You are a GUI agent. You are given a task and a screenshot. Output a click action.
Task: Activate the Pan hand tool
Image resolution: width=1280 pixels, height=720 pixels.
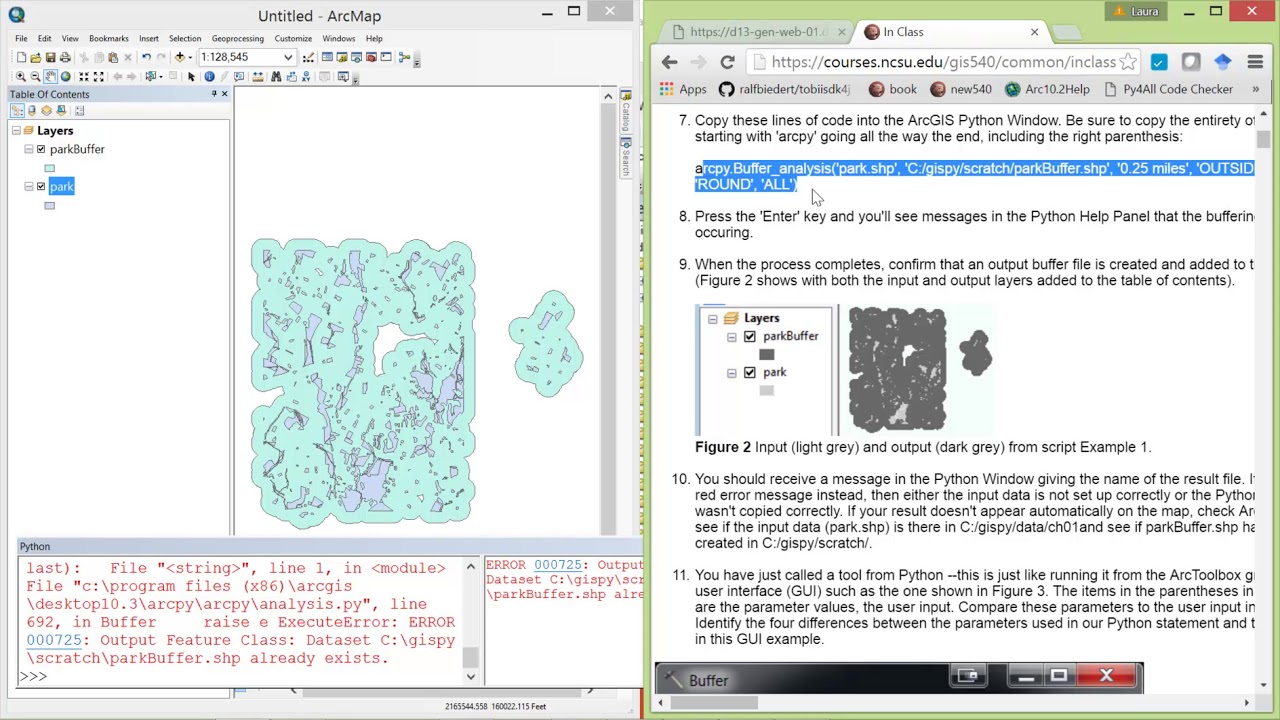[x=50, y=77]
